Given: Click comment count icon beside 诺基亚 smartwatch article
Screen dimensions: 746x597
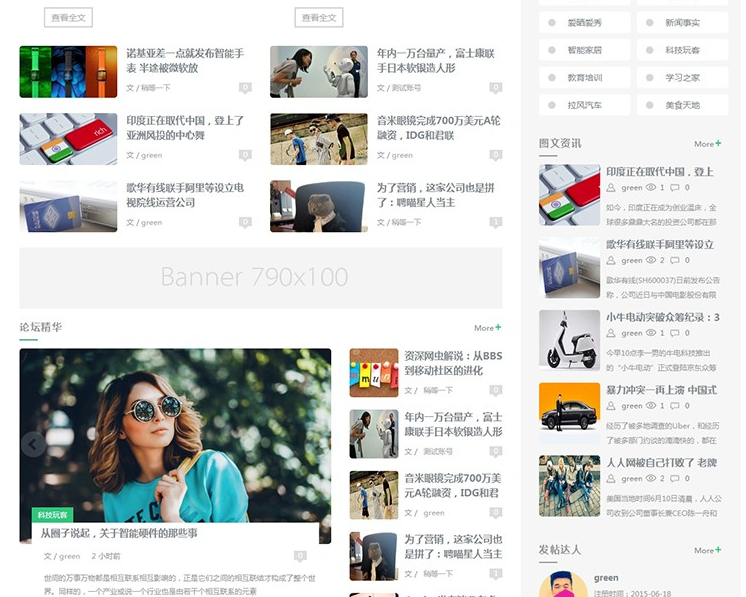Looking at the screenshot, I should 245,88.
